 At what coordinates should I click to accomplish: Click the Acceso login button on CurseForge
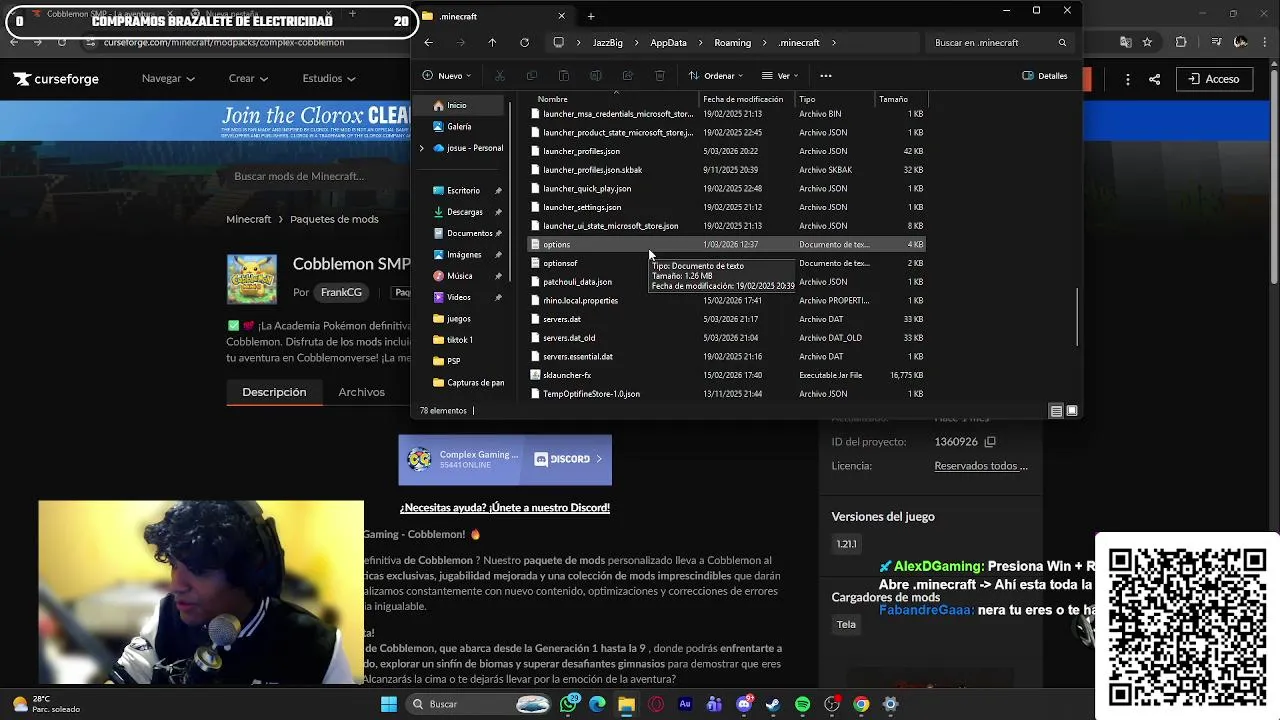coord(1214,79)
